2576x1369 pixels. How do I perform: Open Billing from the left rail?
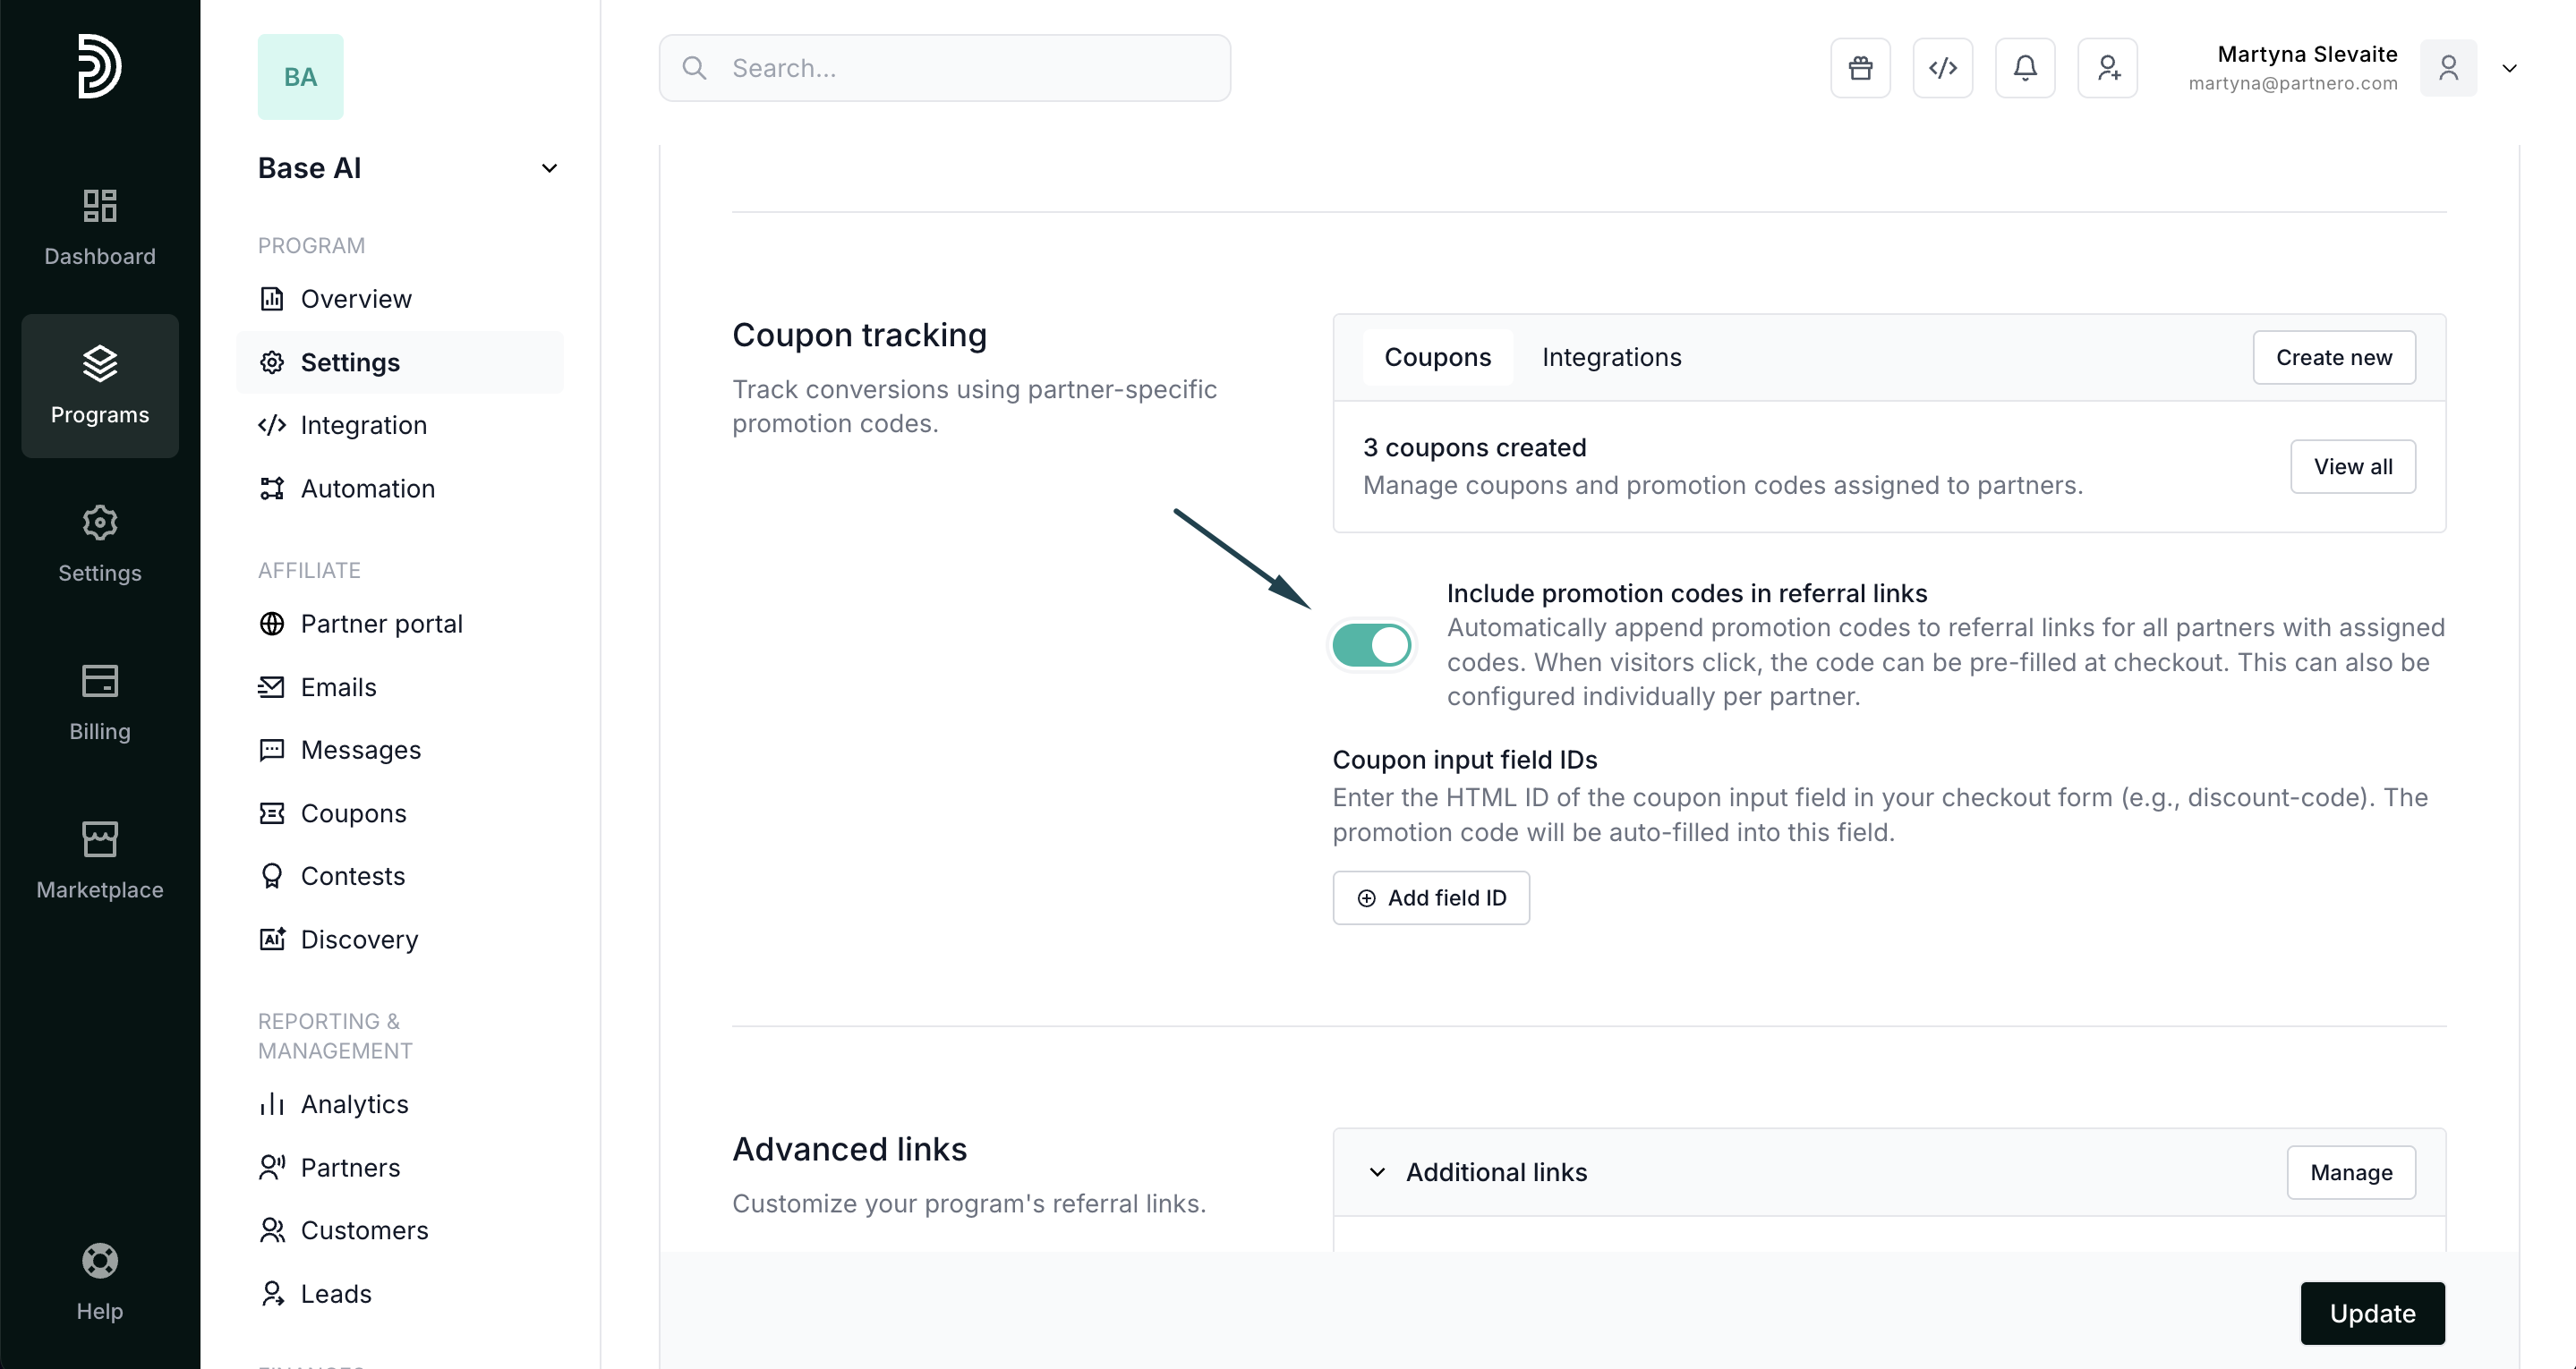pos(100,702)
